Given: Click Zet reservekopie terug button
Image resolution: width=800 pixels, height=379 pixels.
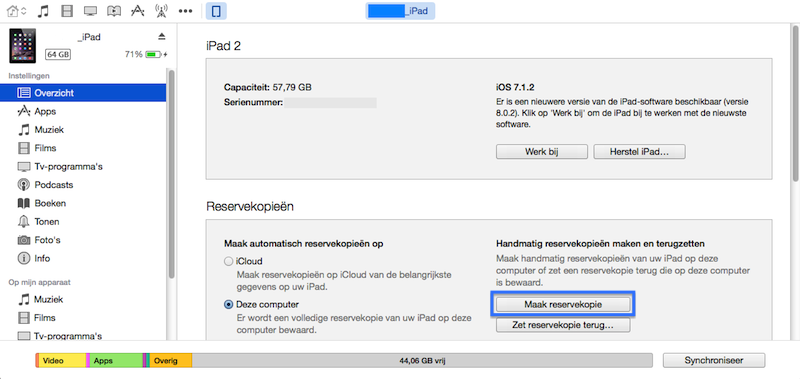Looking at the screenshot, I should pos(563,324).
